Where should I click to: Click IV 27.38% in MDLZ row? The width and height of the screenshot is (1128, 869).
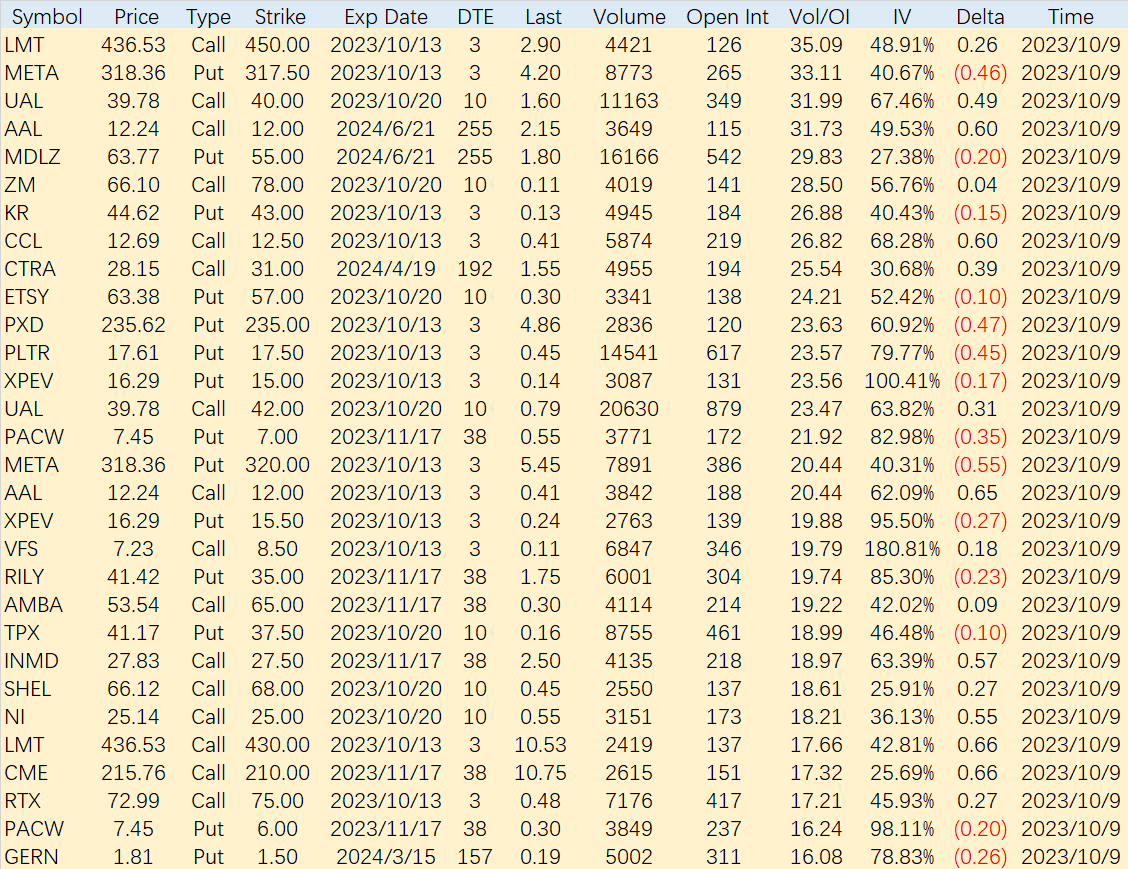tap(902, 157)
